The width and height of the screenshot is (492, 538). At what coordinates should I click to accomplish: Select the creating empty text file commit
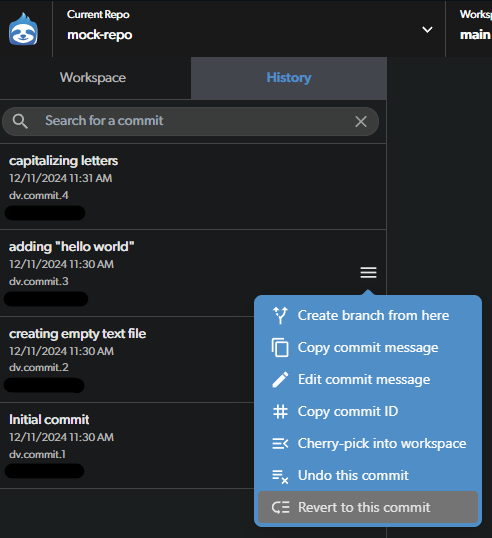click(127, 359)
